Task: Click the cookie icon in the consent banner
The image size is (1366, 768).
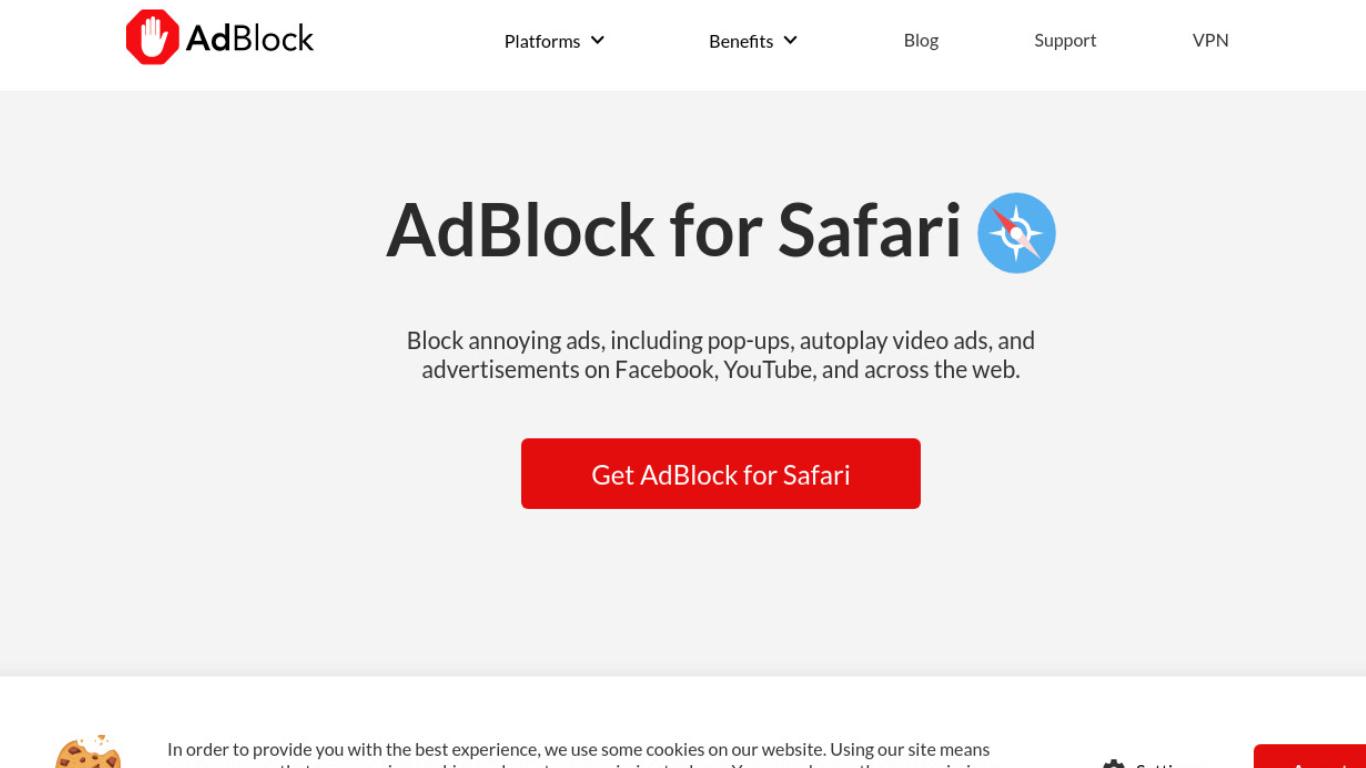Action: (88, 752)
